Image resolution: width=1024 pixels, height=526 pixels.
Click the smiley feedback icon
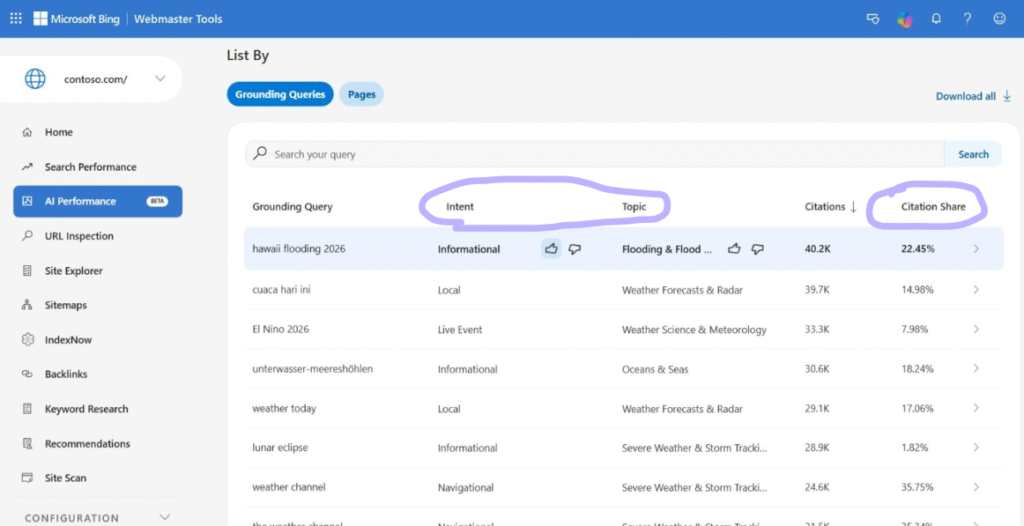coord(999,19)
